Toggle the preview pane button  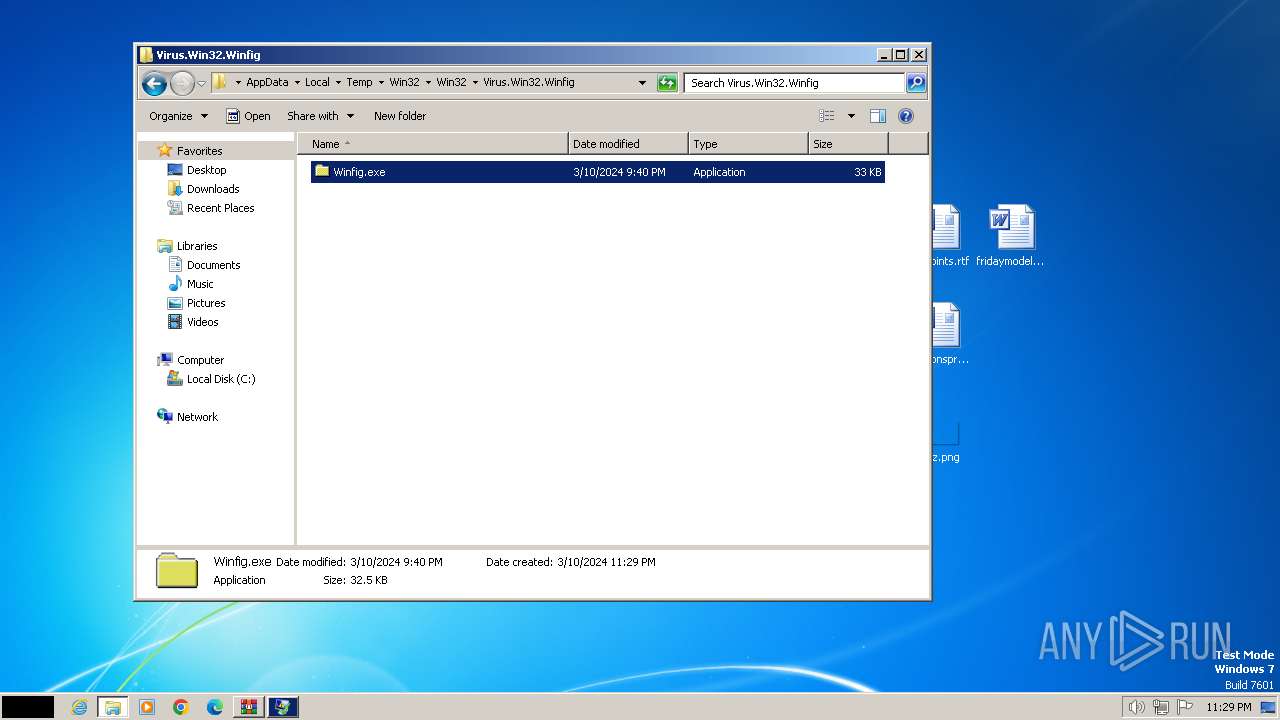877,116
